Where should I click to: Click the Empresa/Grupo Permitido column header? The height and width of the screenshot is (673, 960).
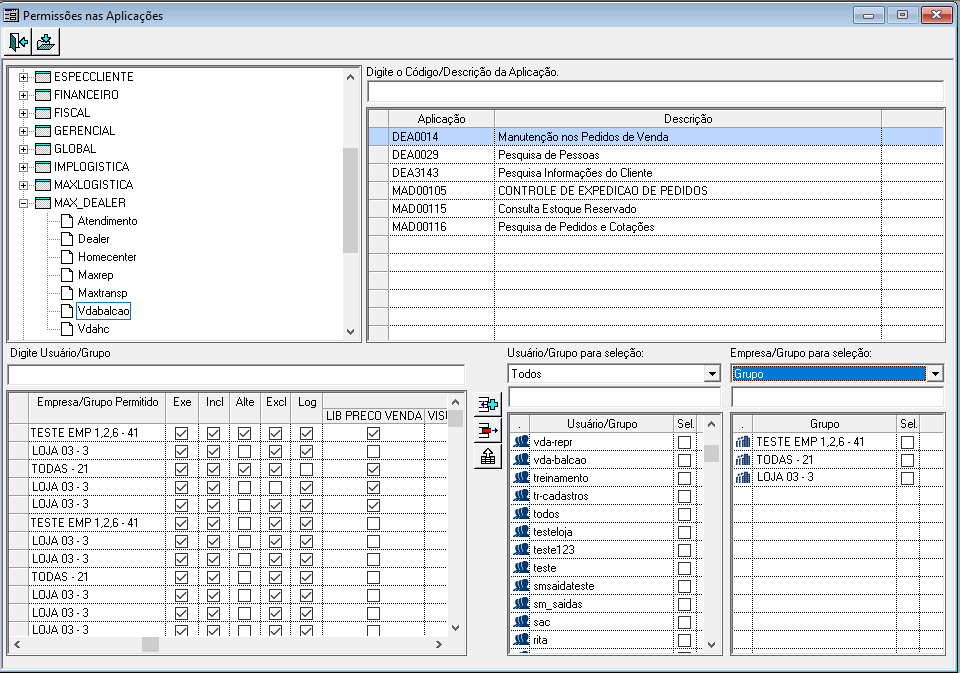(x=97, y=402)
